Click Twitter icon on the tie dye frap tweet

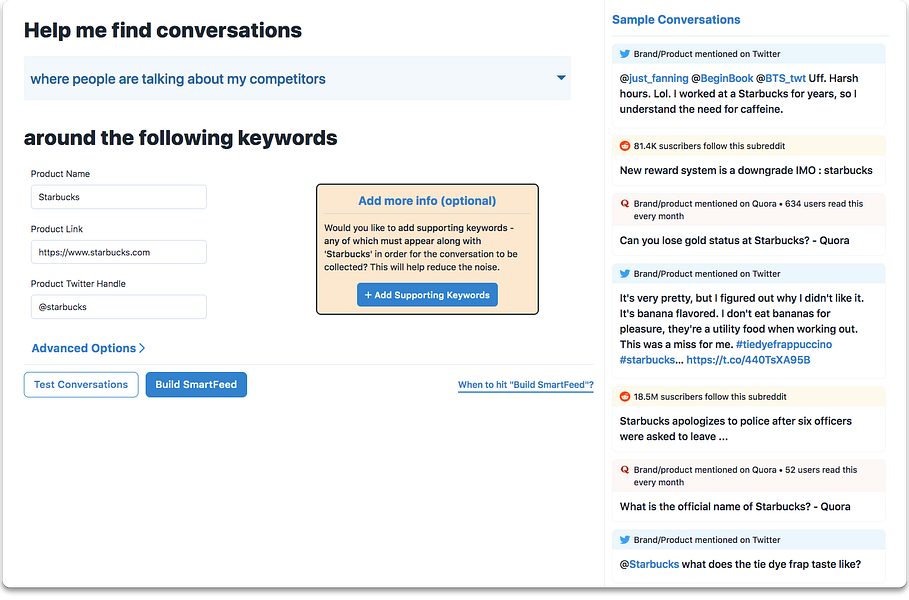click(x=624, y=540)
